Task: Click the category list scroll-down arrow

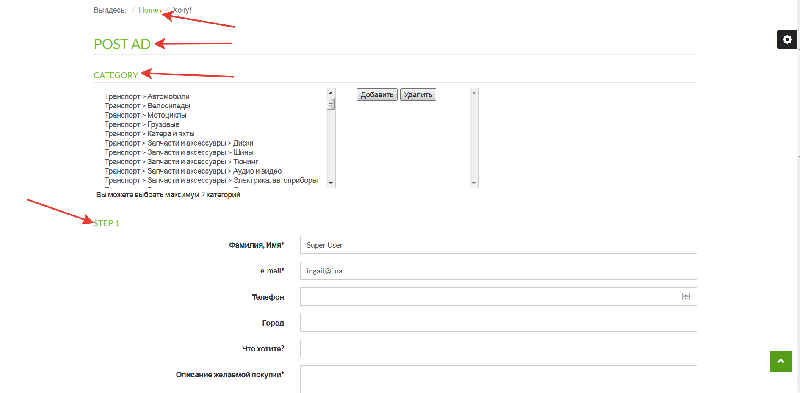Action: point(331,183)
